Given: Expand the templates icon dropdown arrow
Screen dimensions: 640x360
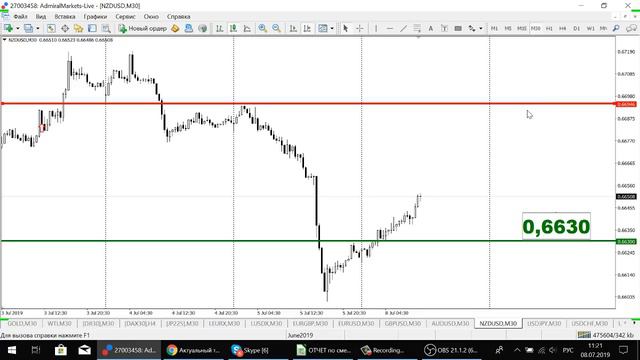Looking at the screenshot, I should click(332, 28).
